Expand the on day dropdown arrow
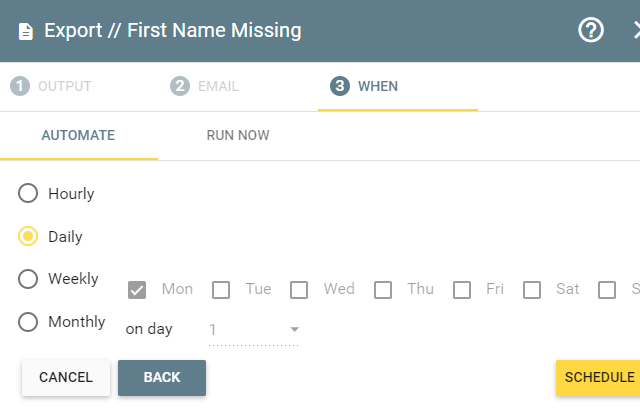Screen dimensions: 640x411 pos(294,329)
